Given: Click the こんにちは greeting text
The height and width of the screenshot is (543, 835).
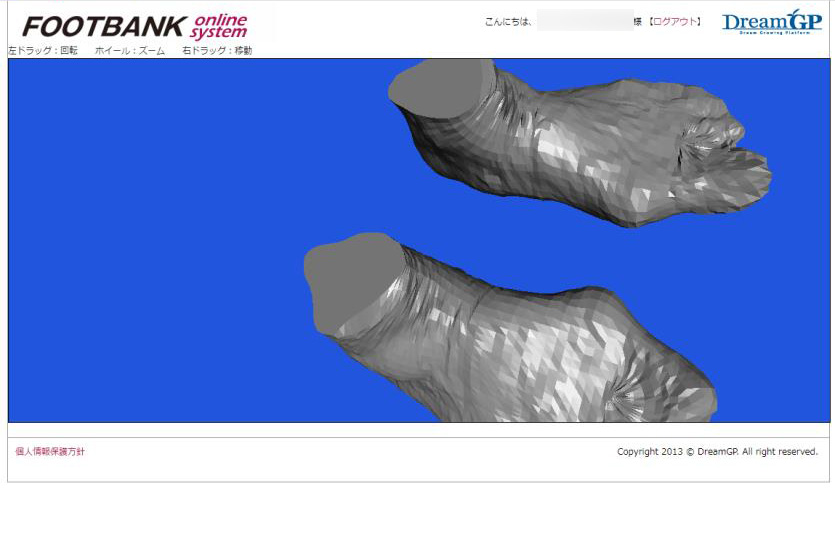Looking at the screenshot, I should [x=508, y=22].
